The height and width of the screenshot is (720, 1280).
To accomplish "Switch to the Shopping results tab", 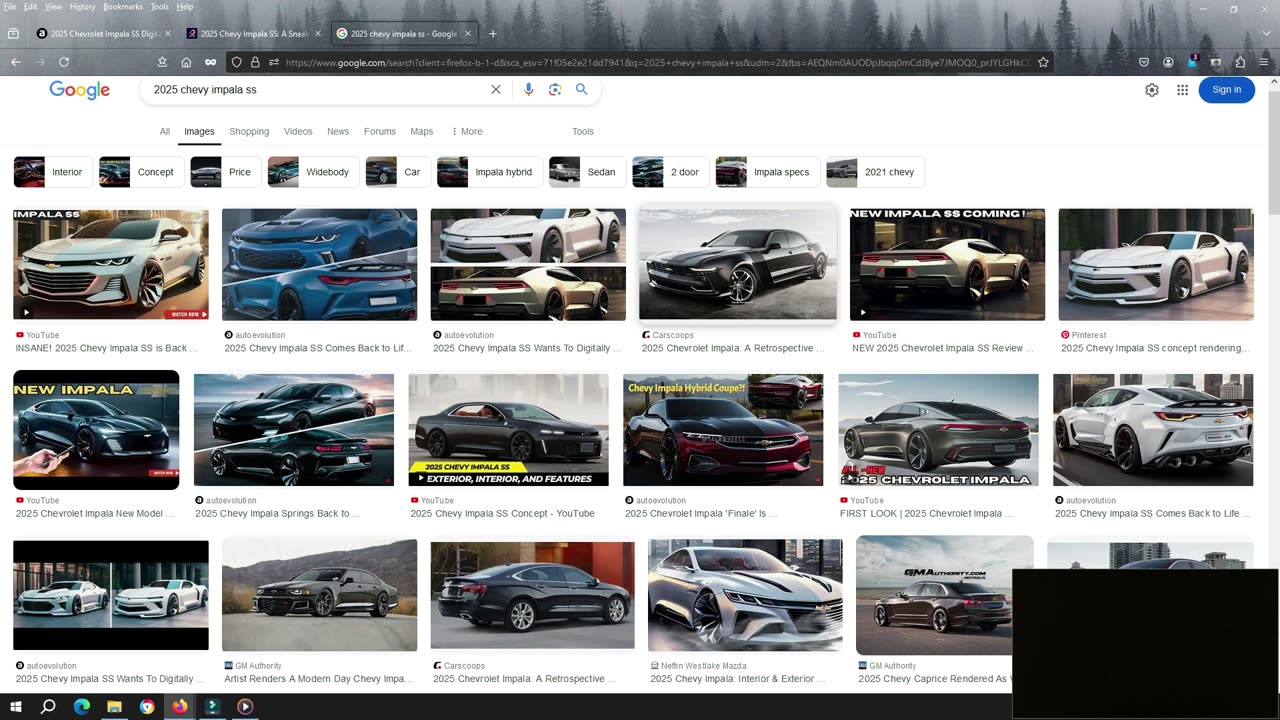I will pyautogui.click(x=249, y=131).
